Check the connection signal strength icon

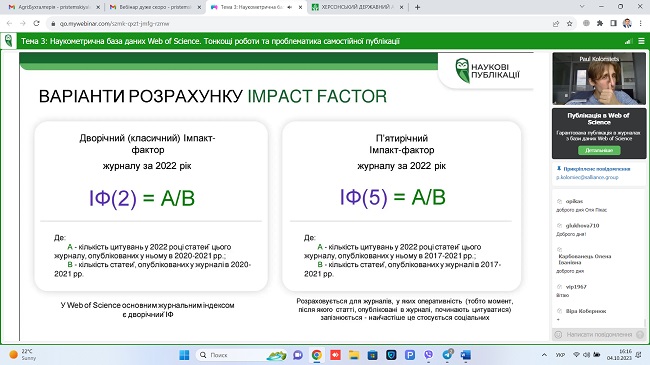click(x=628, y=41)
